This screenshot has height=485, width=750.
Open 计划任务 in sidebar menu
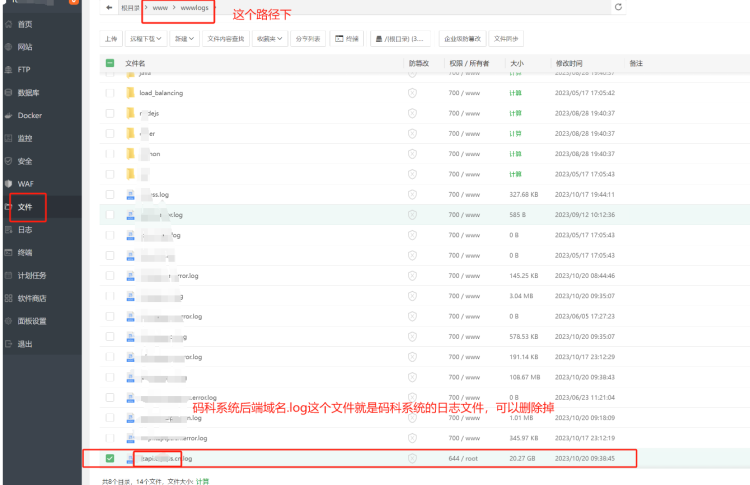(32, 275)
